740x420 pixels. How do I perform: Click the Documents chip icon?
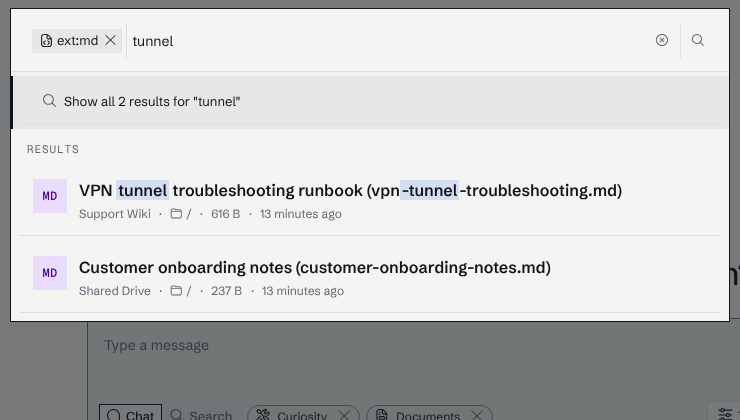coord(382,415)
